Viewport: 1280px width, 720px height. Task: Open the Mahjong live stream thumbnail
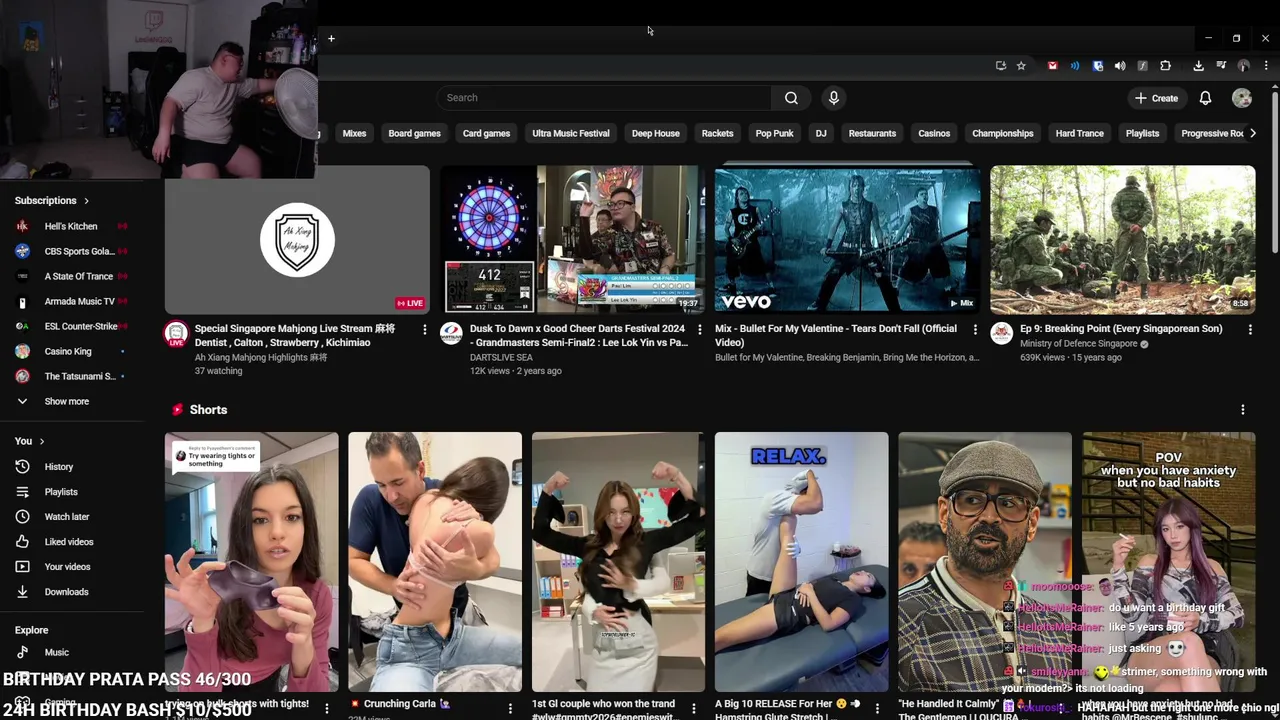[297, 240]
